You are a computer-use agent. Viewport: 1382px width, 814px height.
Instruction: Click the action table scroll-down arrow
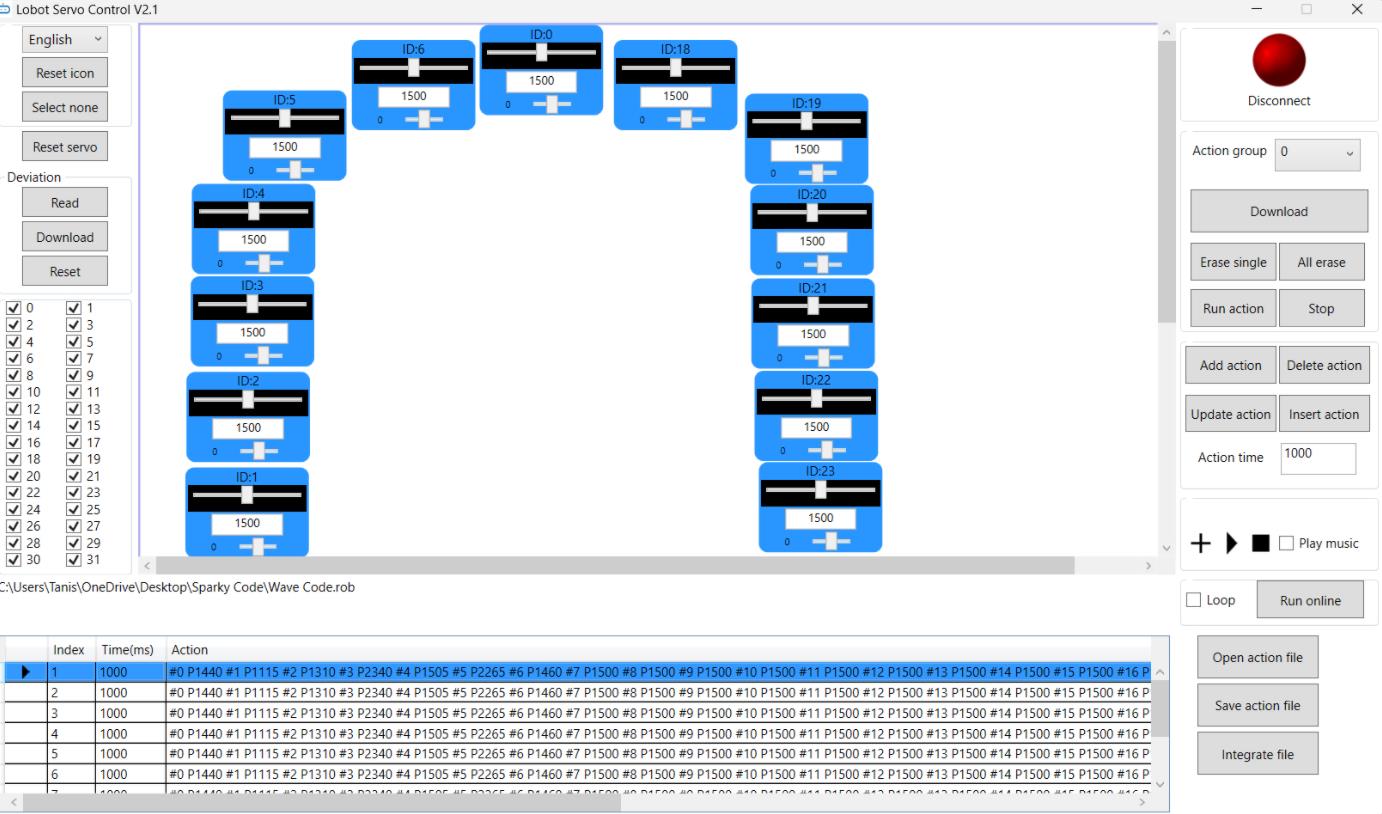pyautogui.click(x=1160, y=785)
